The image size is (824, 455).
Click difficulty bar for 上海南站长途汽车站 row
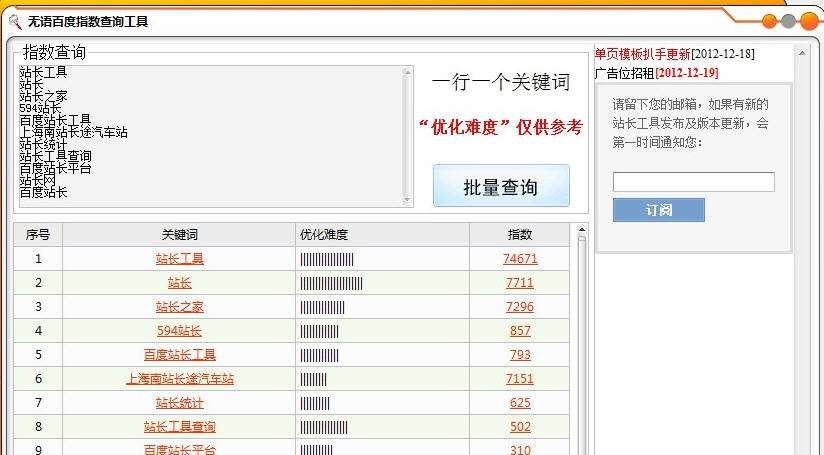[x=314, y=379]
